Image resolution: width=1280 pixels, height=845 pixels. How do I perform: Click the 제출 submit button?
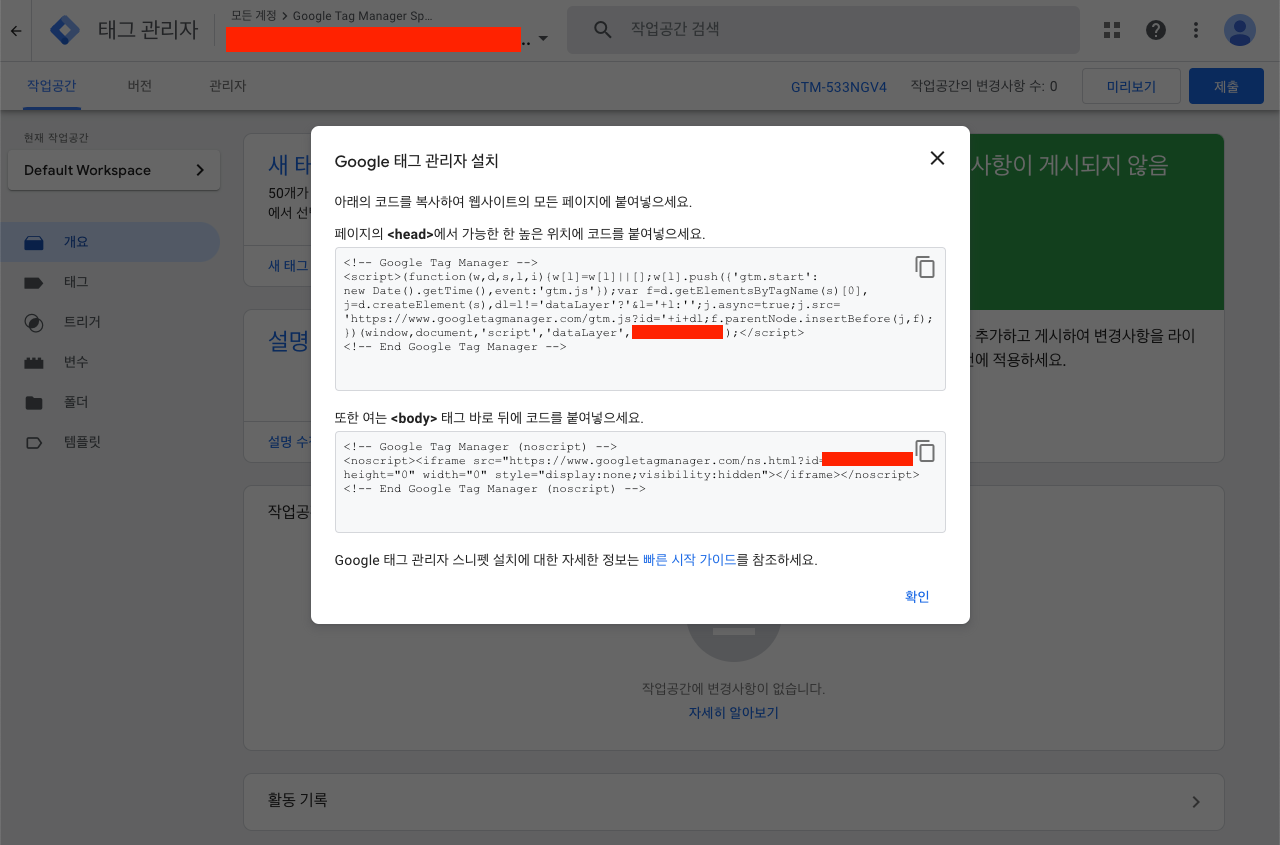pyautogui.click(x=1226, y=87)
